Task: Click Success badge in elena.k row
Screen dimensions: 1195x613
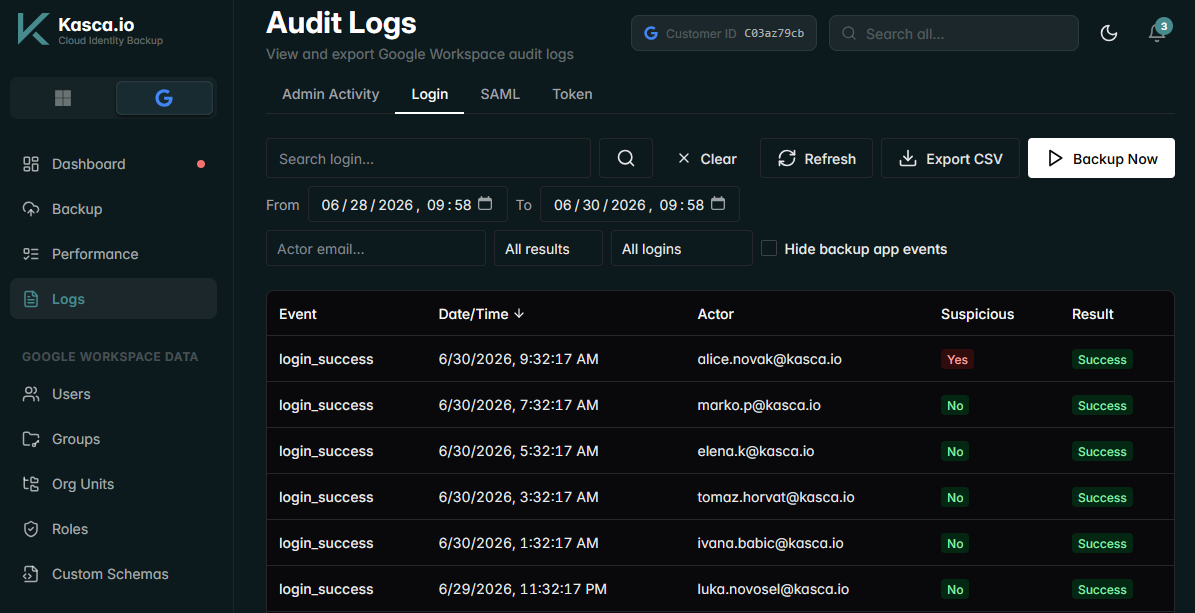Action: 1102,451
